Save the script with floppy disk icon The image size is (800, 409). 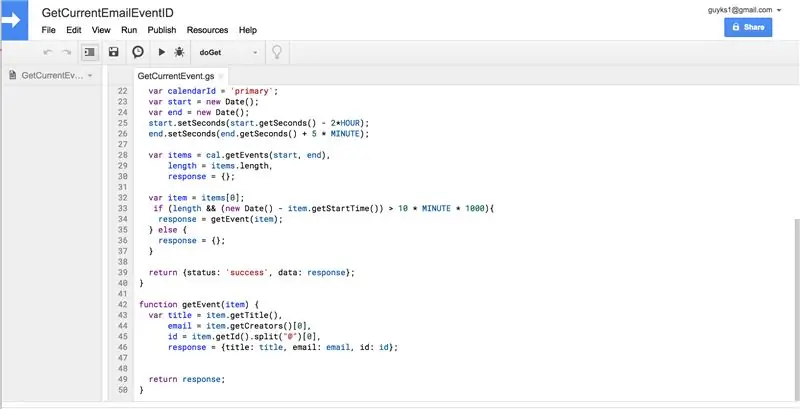click(114, 52)
